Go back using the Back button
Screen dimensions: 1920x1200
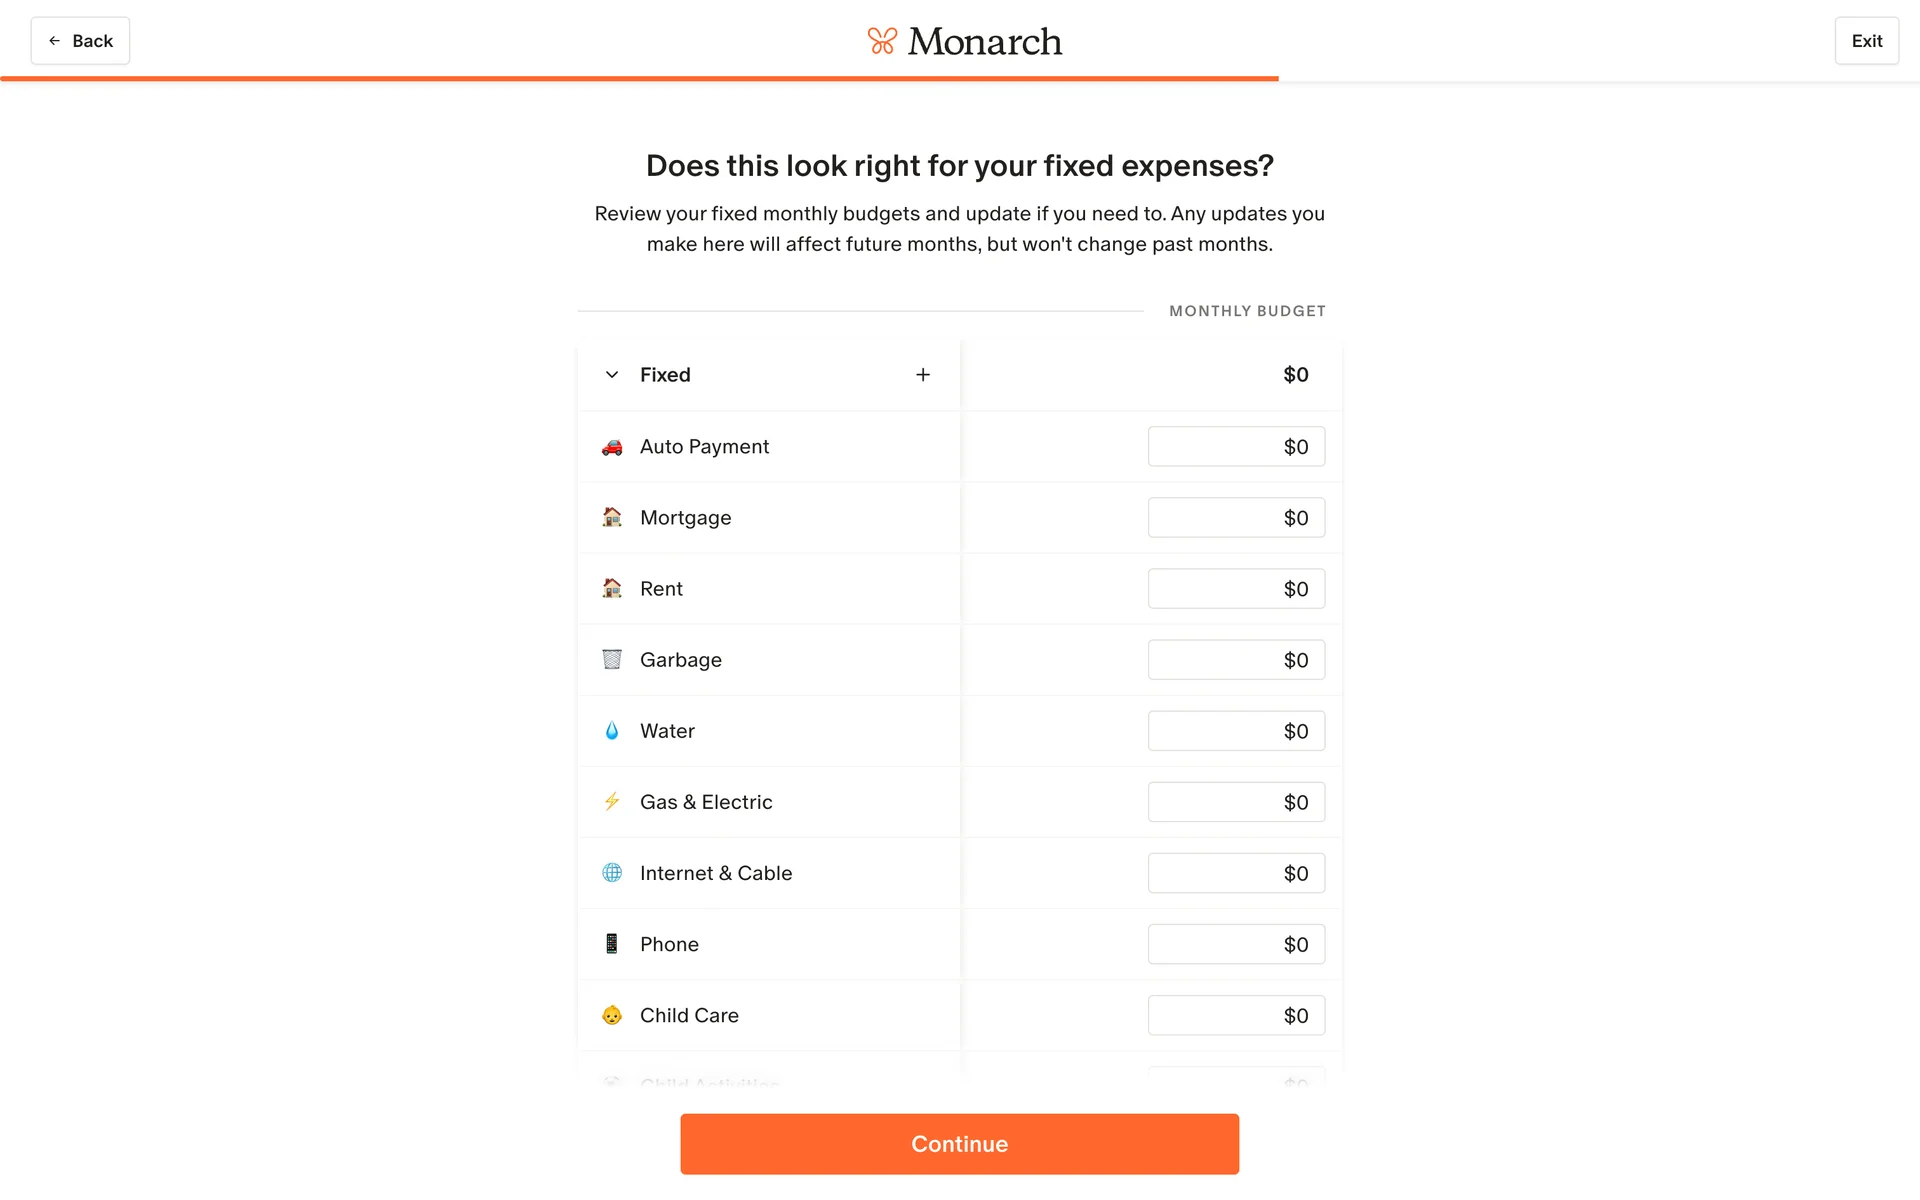point(80,41)
